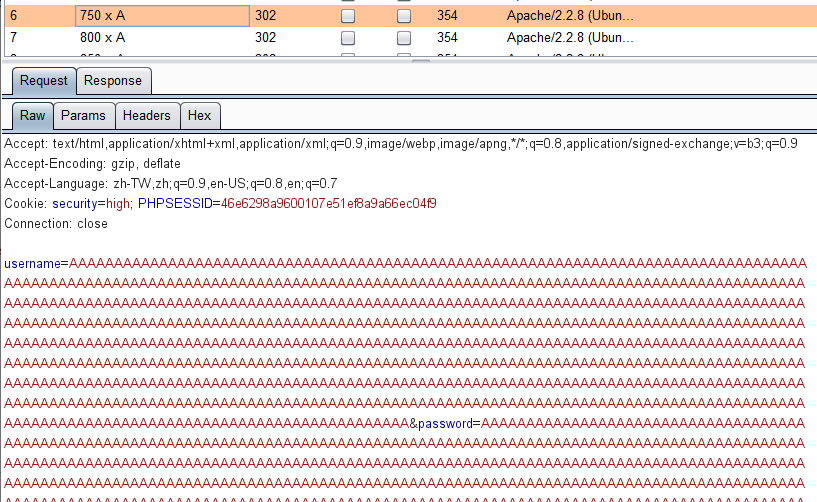Click status 302 in row 6
Viewport: 817px width, 502px height.
pyautogui.click(x=266, y=16)
